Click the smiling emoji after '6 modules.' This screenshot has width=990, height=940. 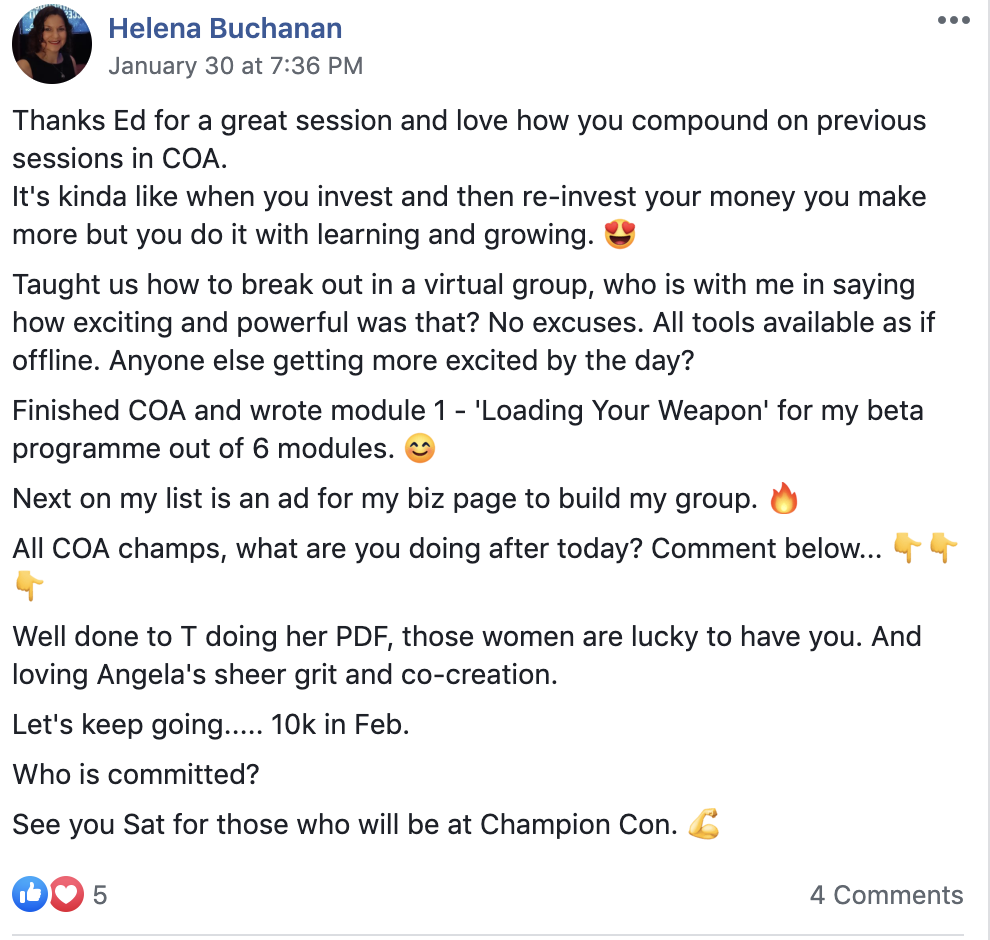coord(421,449)
